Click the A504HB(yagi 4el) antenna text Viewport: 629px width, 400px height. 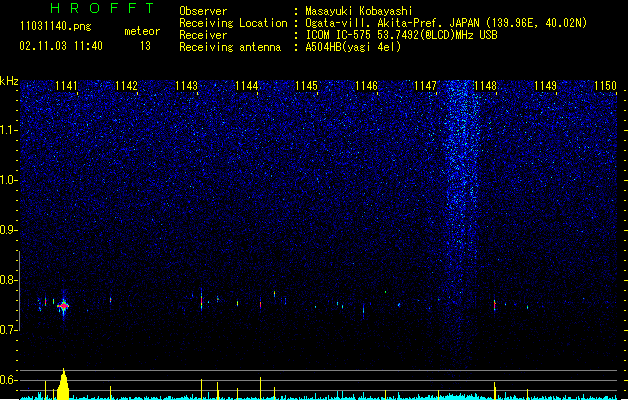(x=353, y=47)
